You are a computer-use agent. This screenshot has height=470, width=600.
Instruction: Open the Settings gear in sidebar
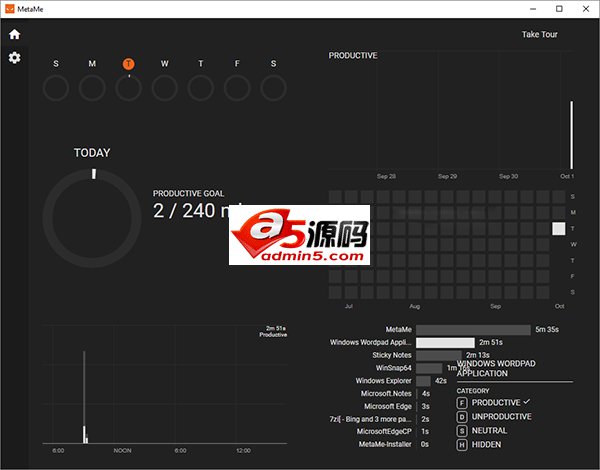click(15, 58)
